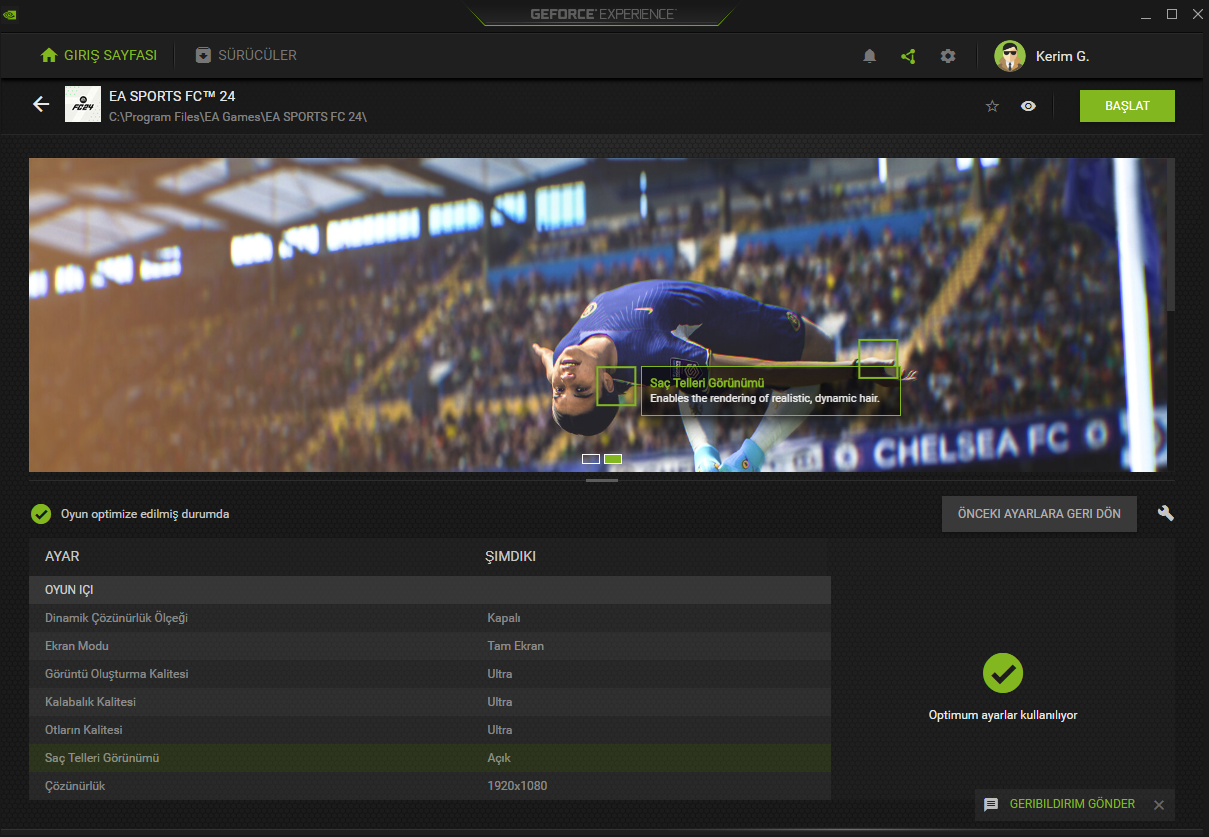Click the feedback chat icon
Image resolution: width=1209 pixels, height=837 pixels.
(x=991, y=804)
